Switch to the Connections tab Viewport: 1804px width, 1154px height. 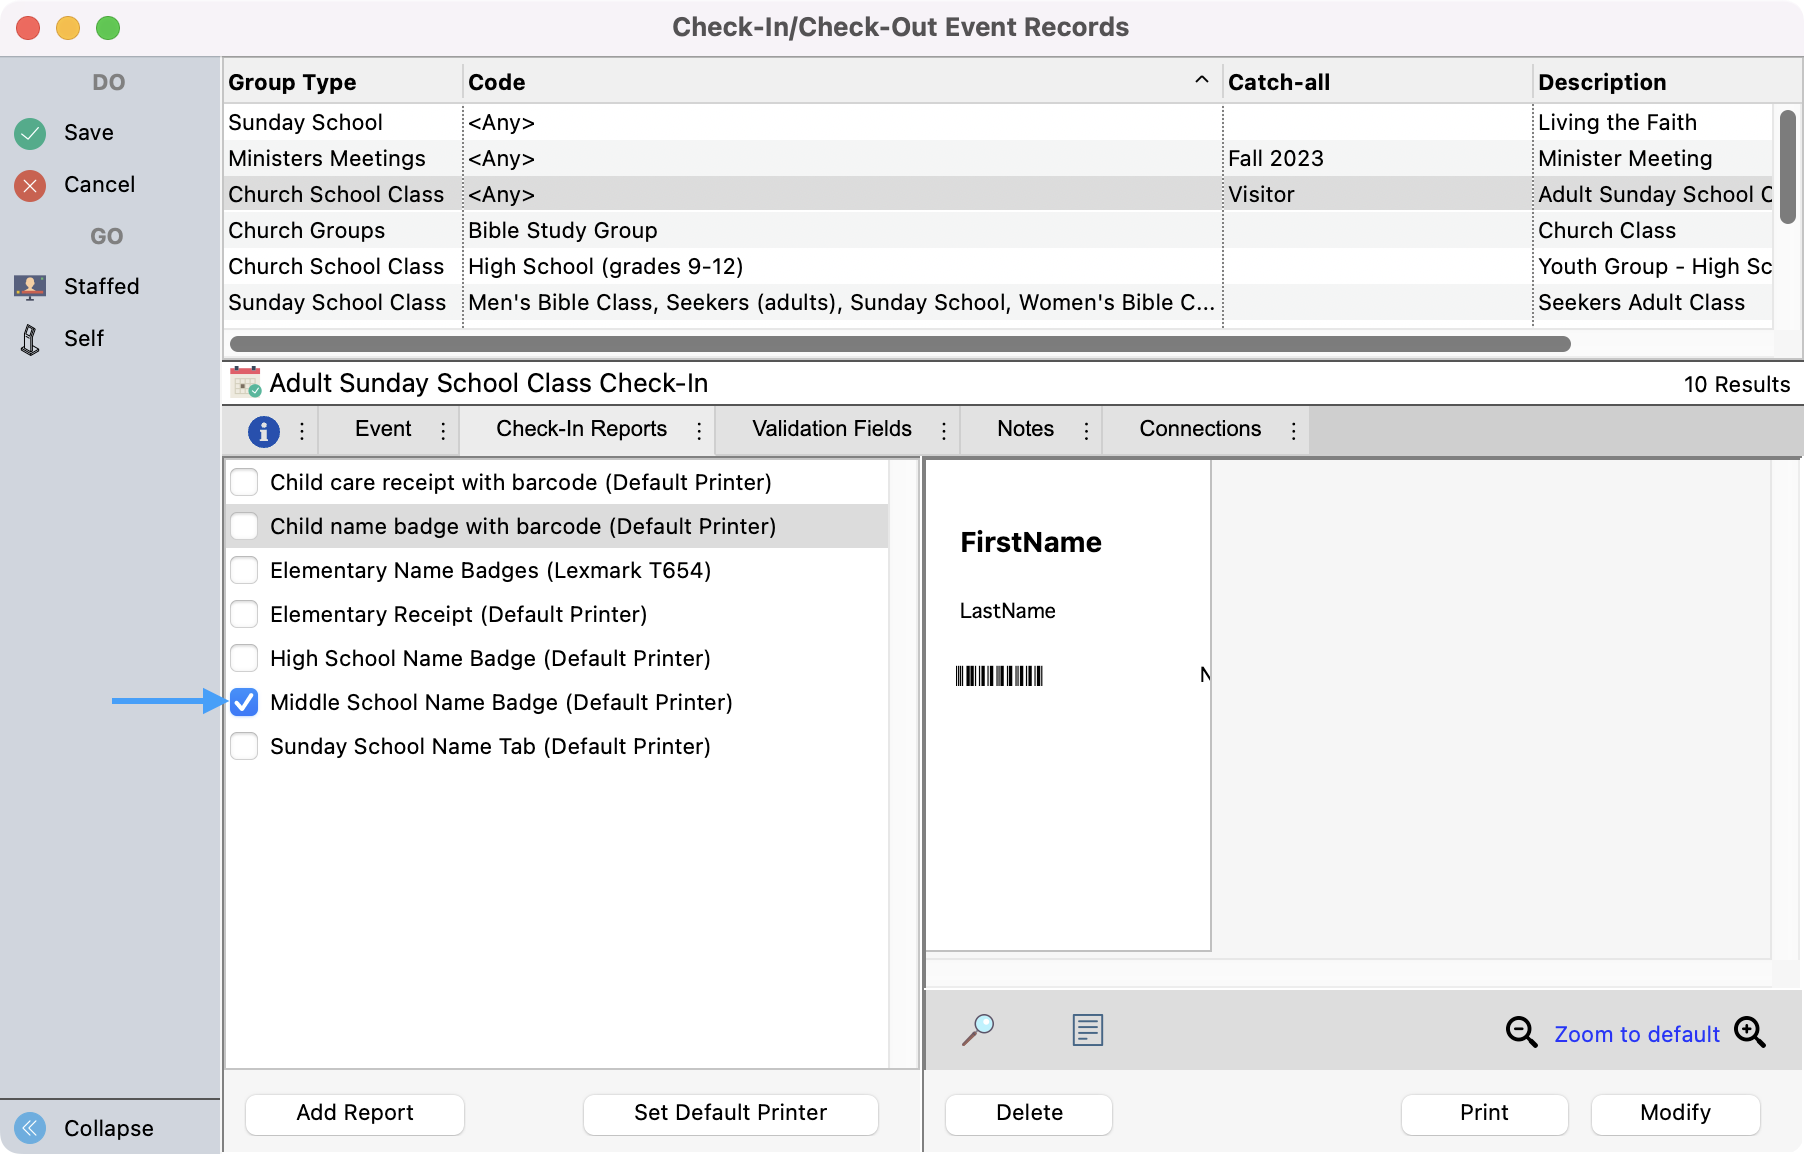(x=1200, y=430)
